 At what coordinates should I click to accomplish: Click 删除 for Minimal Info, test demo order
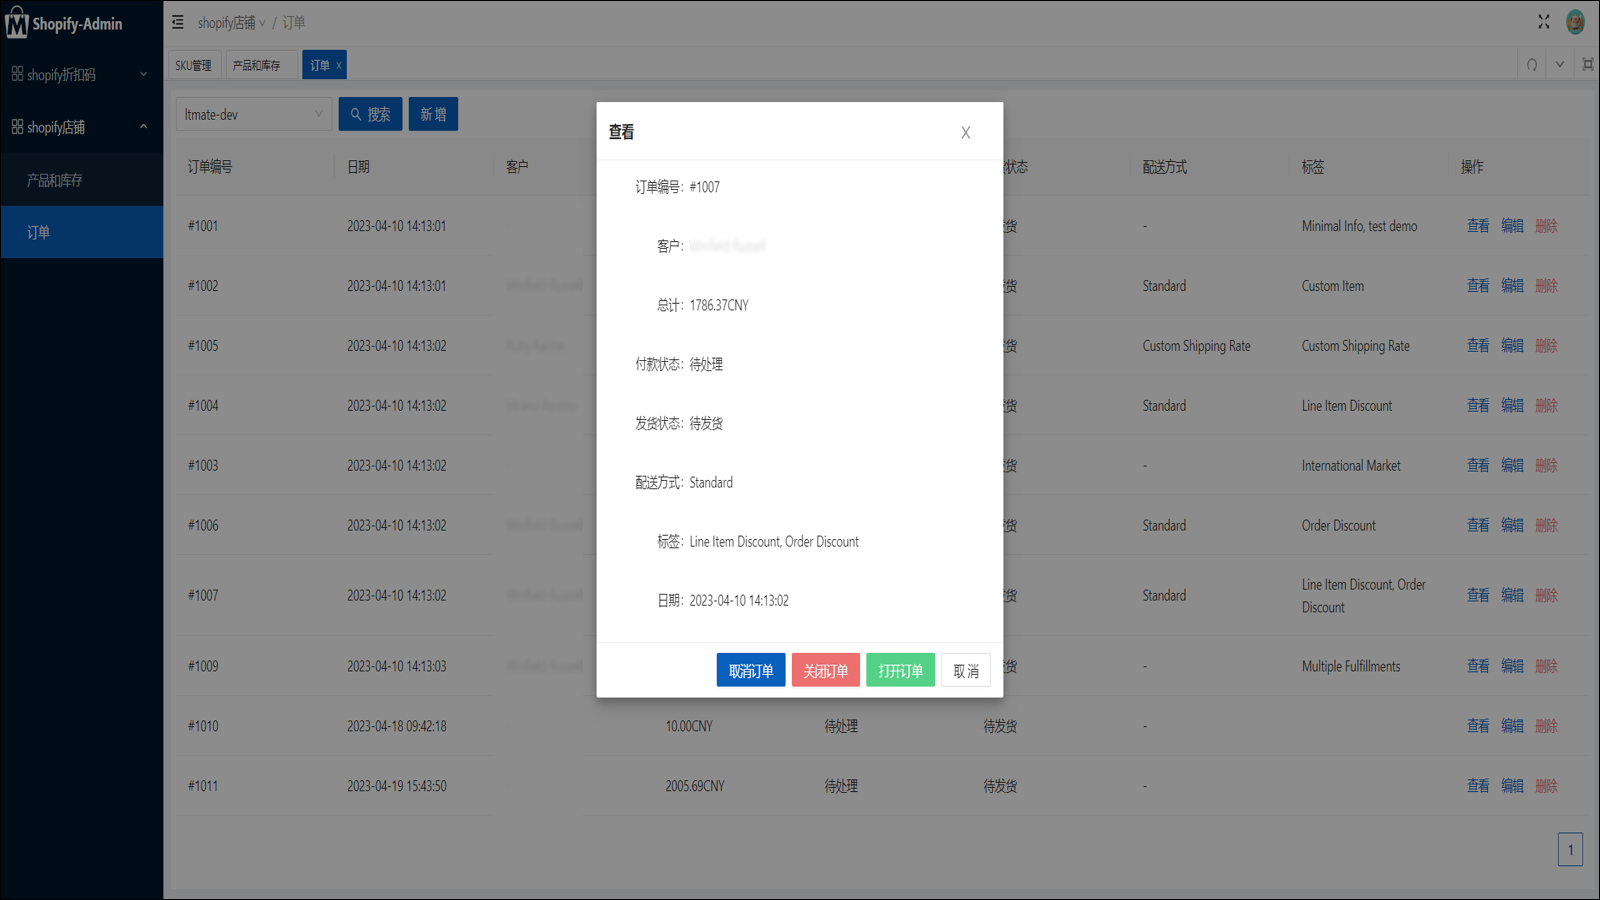tap(1547, 226)
